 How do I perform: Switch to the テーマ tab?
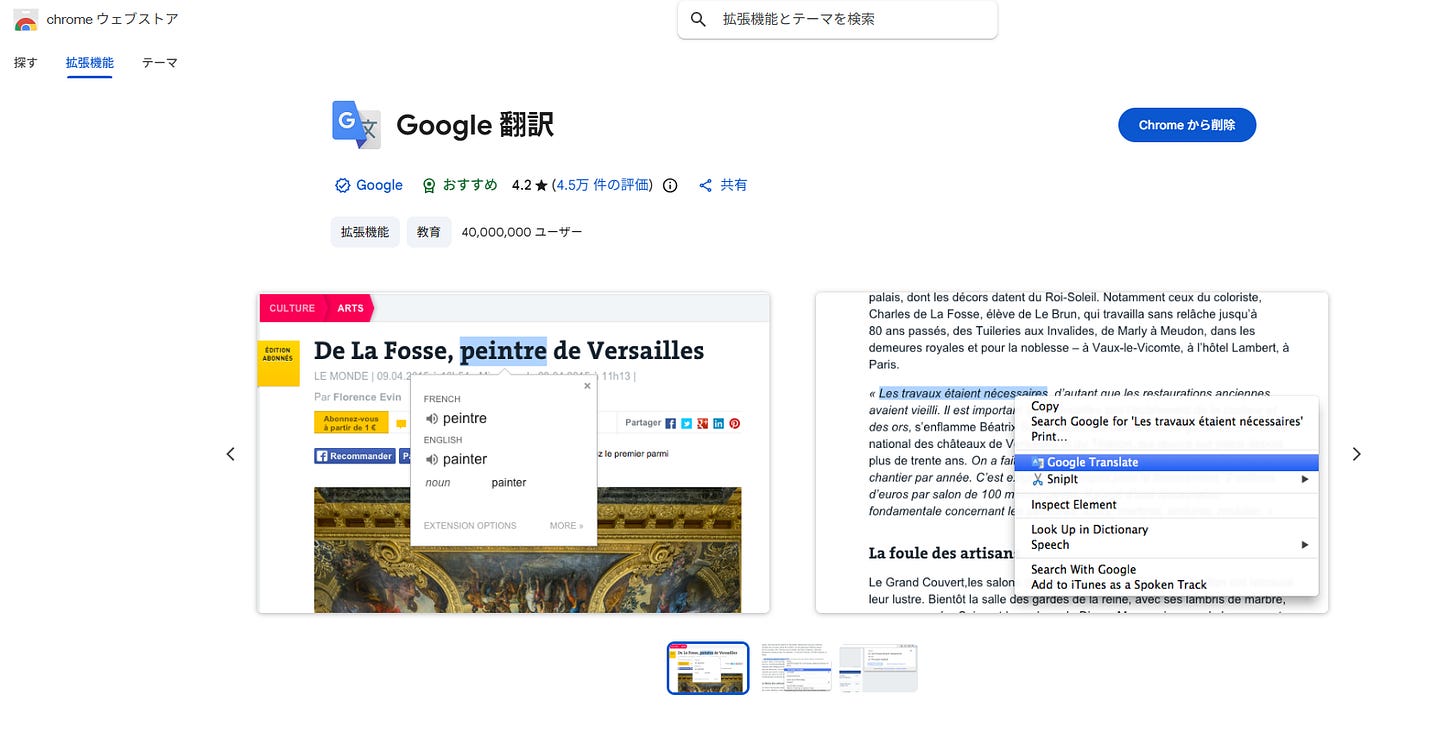coord(160,62)
